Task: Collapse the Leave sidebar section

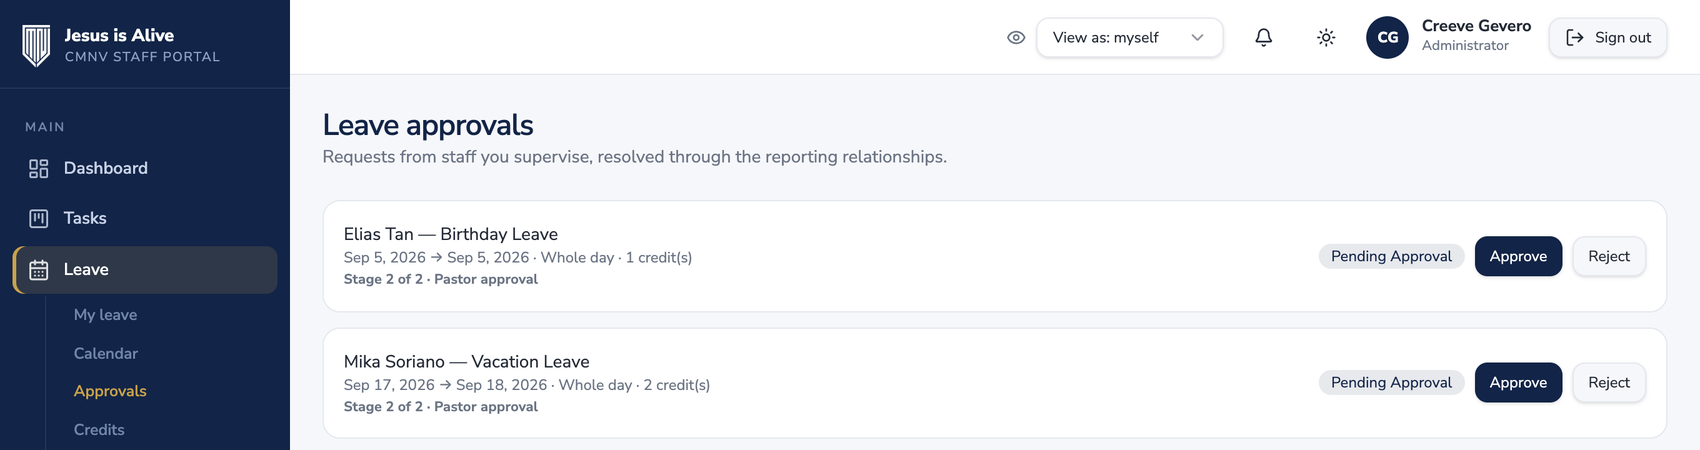Action: [x=145, y=270]
